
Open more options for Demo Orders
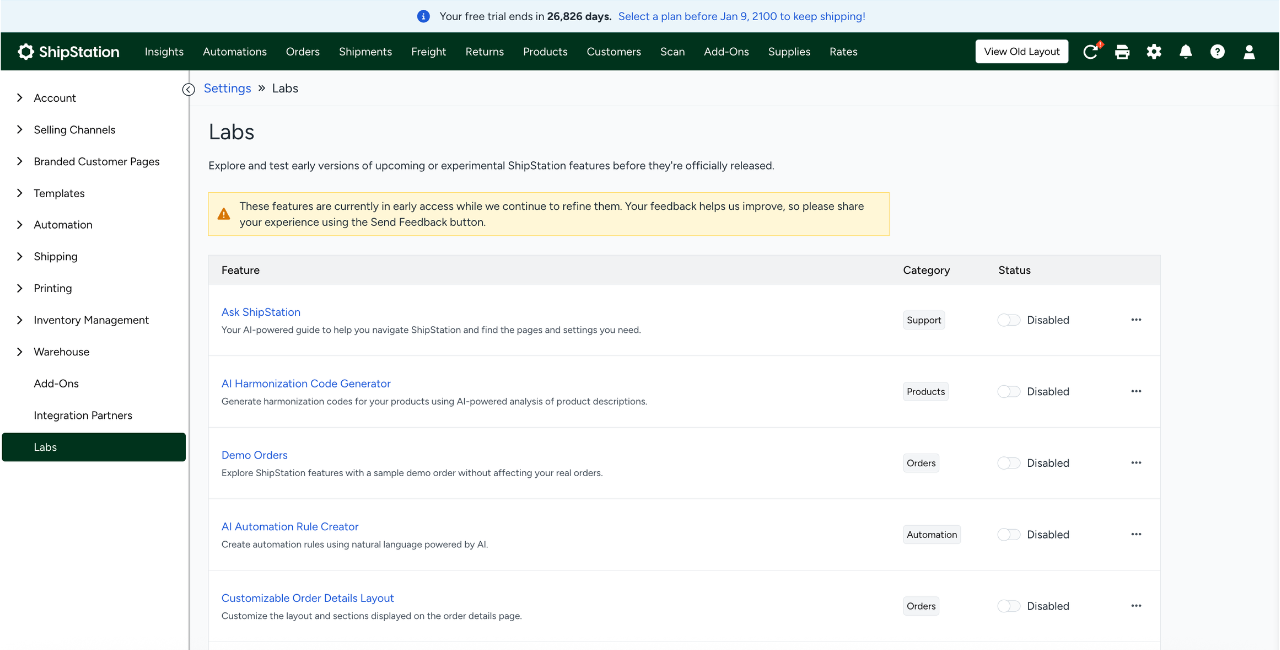(x=1136, y=463)
